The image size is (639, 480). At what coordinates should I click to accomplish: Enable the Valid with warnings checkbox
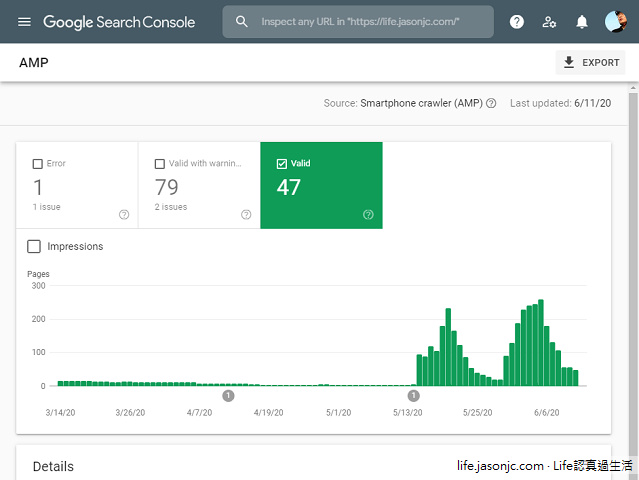(160, 164)
